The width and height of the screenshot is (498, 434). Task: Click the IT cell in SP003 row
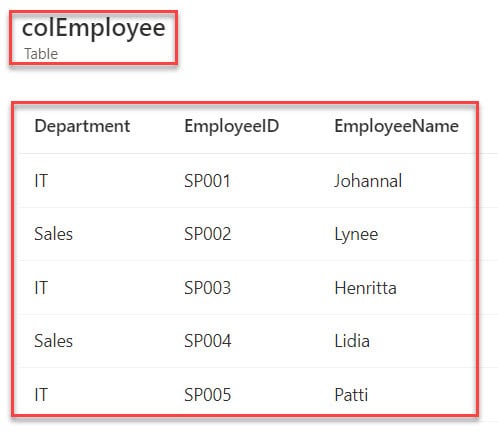coord(41,288)
